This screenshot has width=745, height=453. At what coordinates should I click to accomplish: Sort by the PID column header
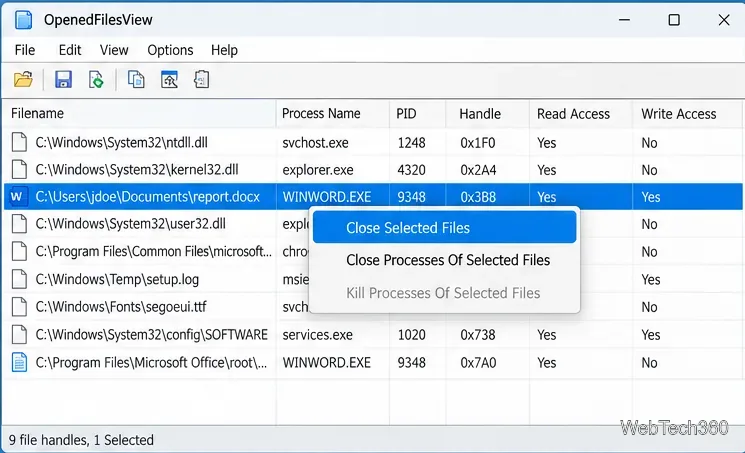click(418, 114)
